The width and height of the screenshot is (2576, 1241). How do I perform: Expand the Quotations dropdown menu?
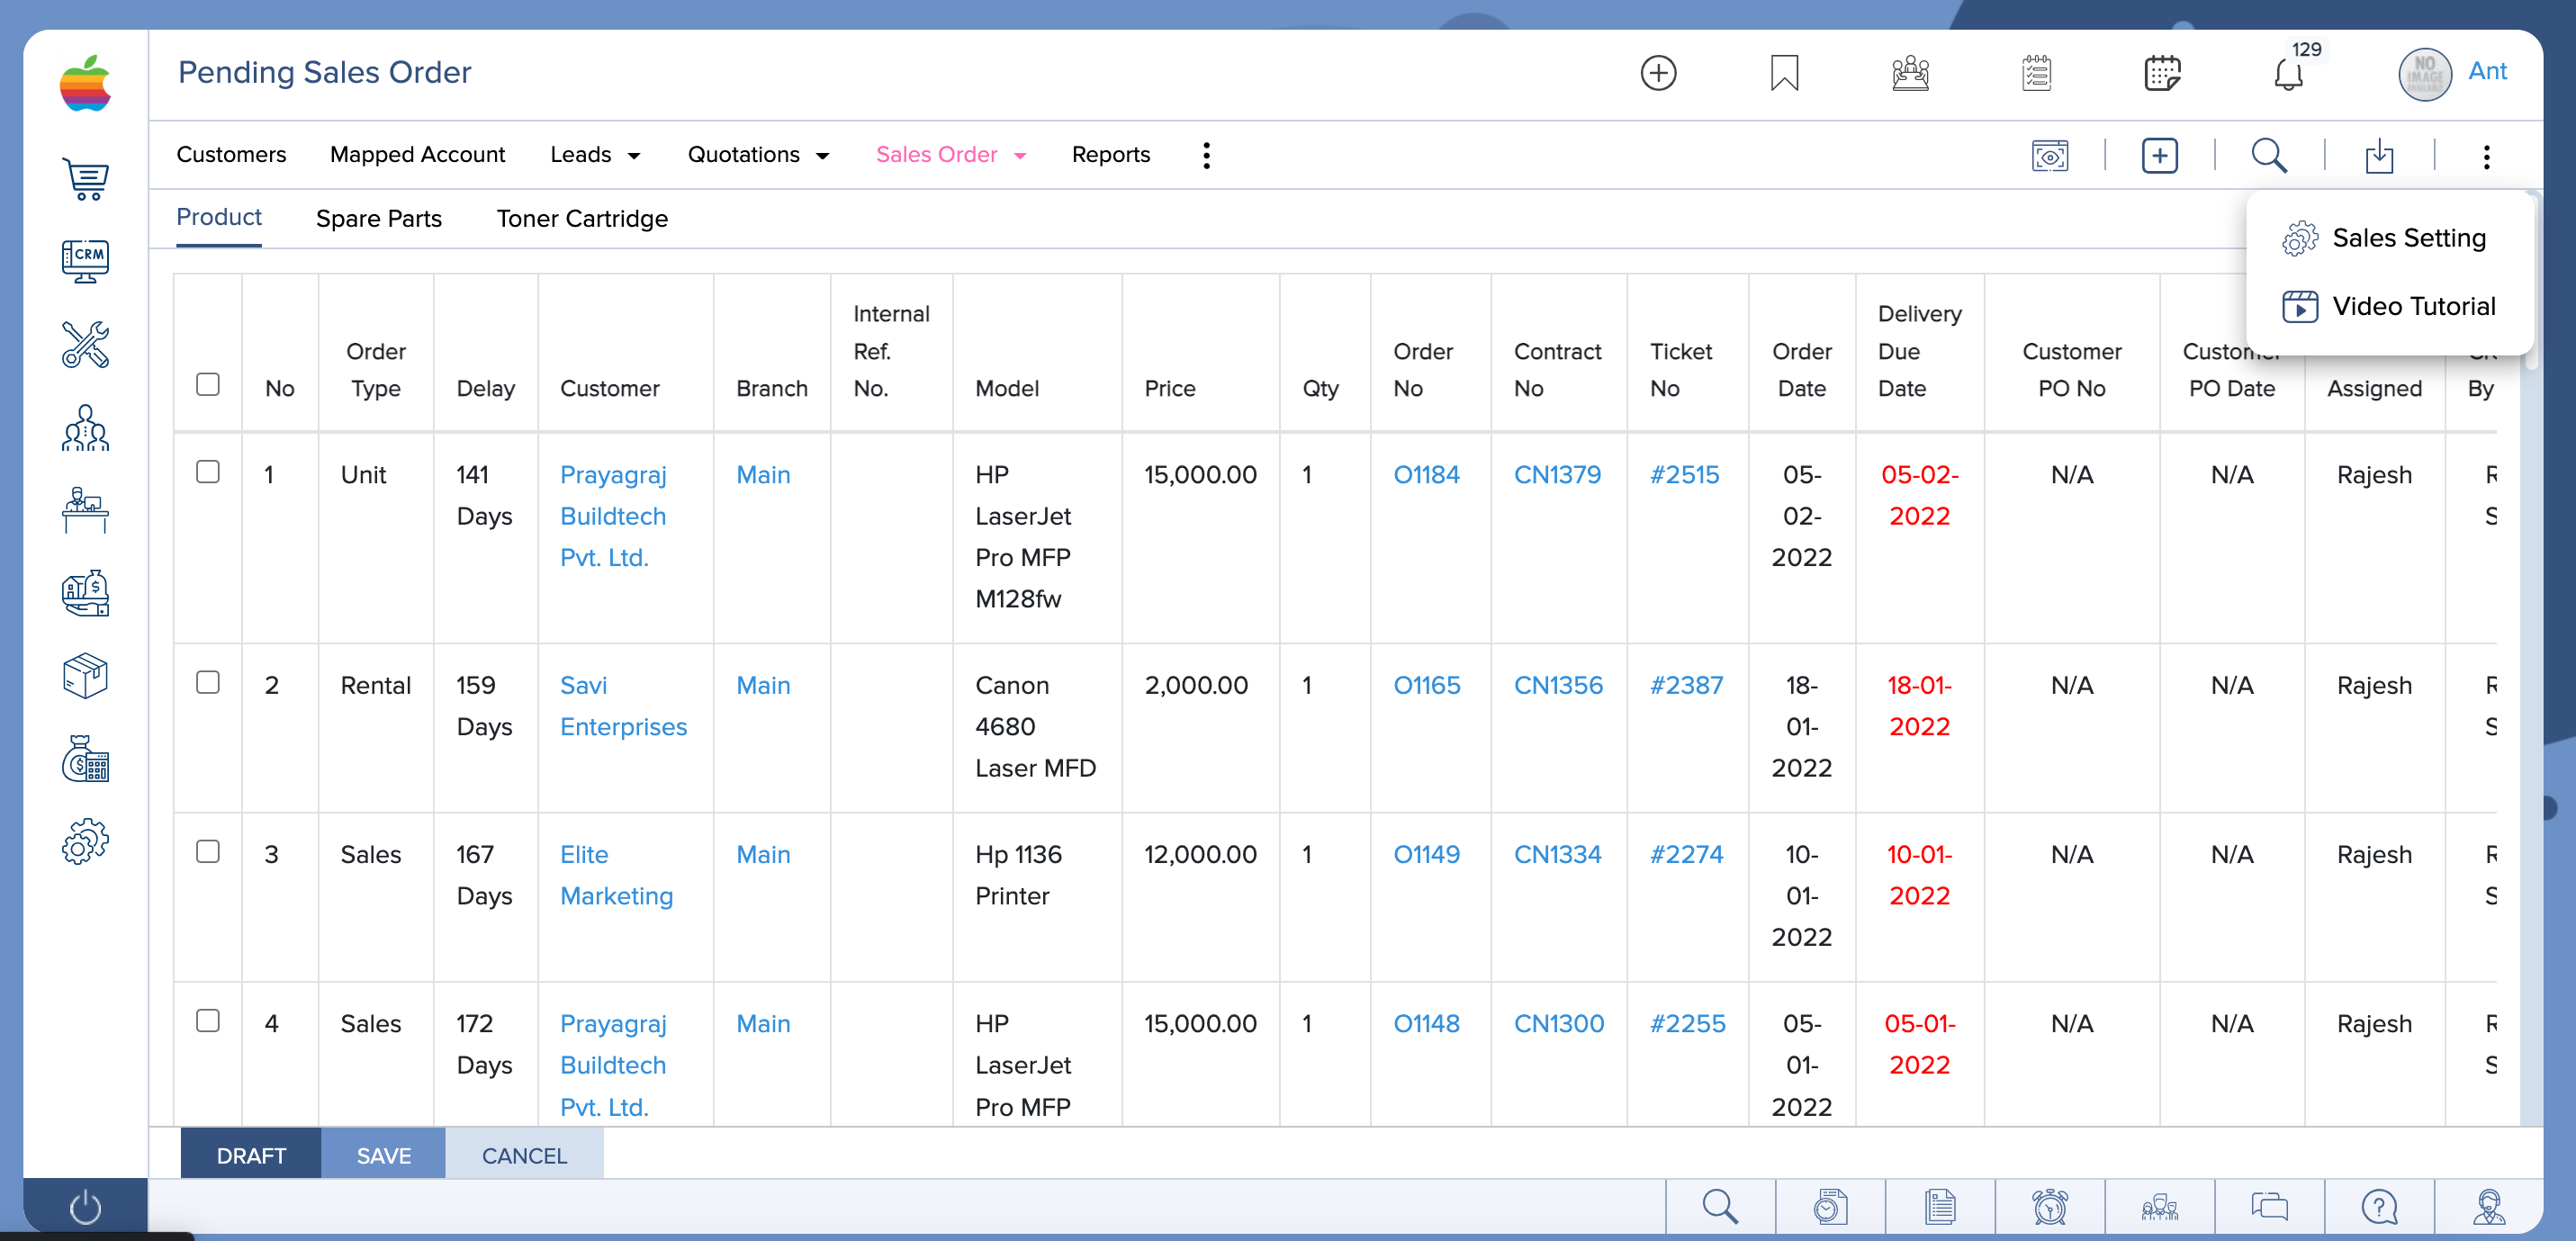coord(759,155)
